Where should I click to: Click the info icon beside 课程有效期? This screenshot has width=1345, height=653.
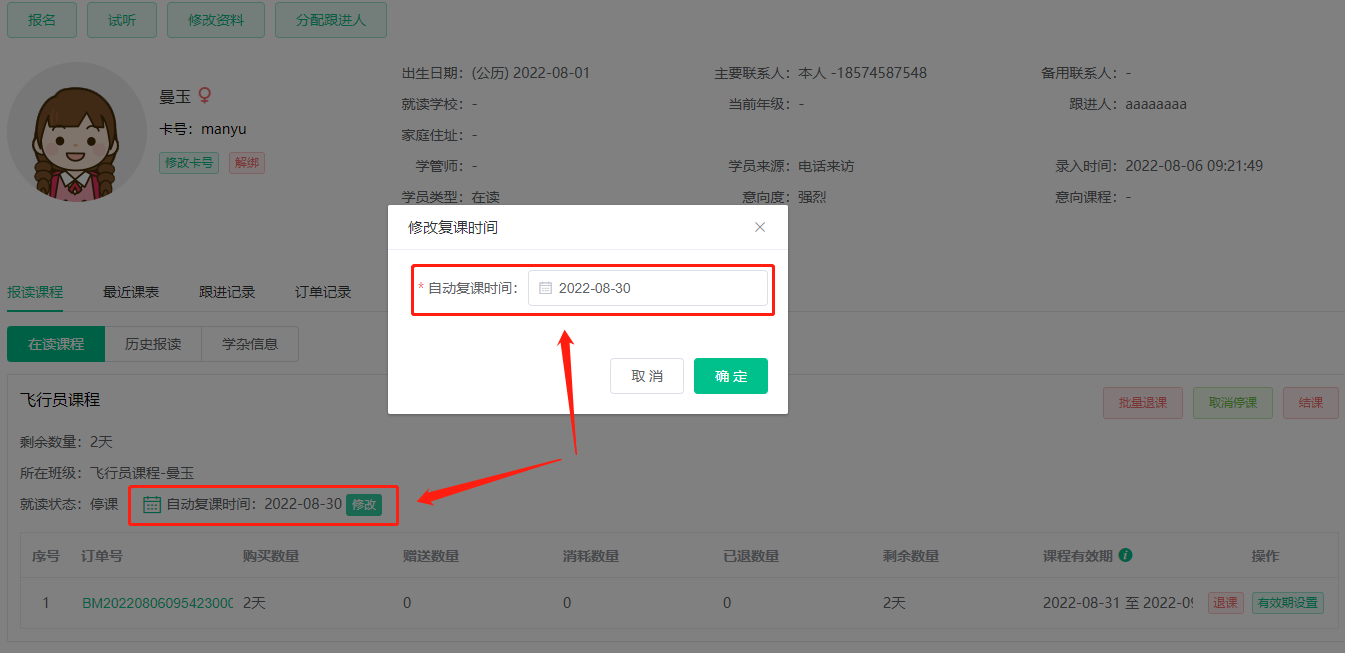click(x=1125, y=555)
